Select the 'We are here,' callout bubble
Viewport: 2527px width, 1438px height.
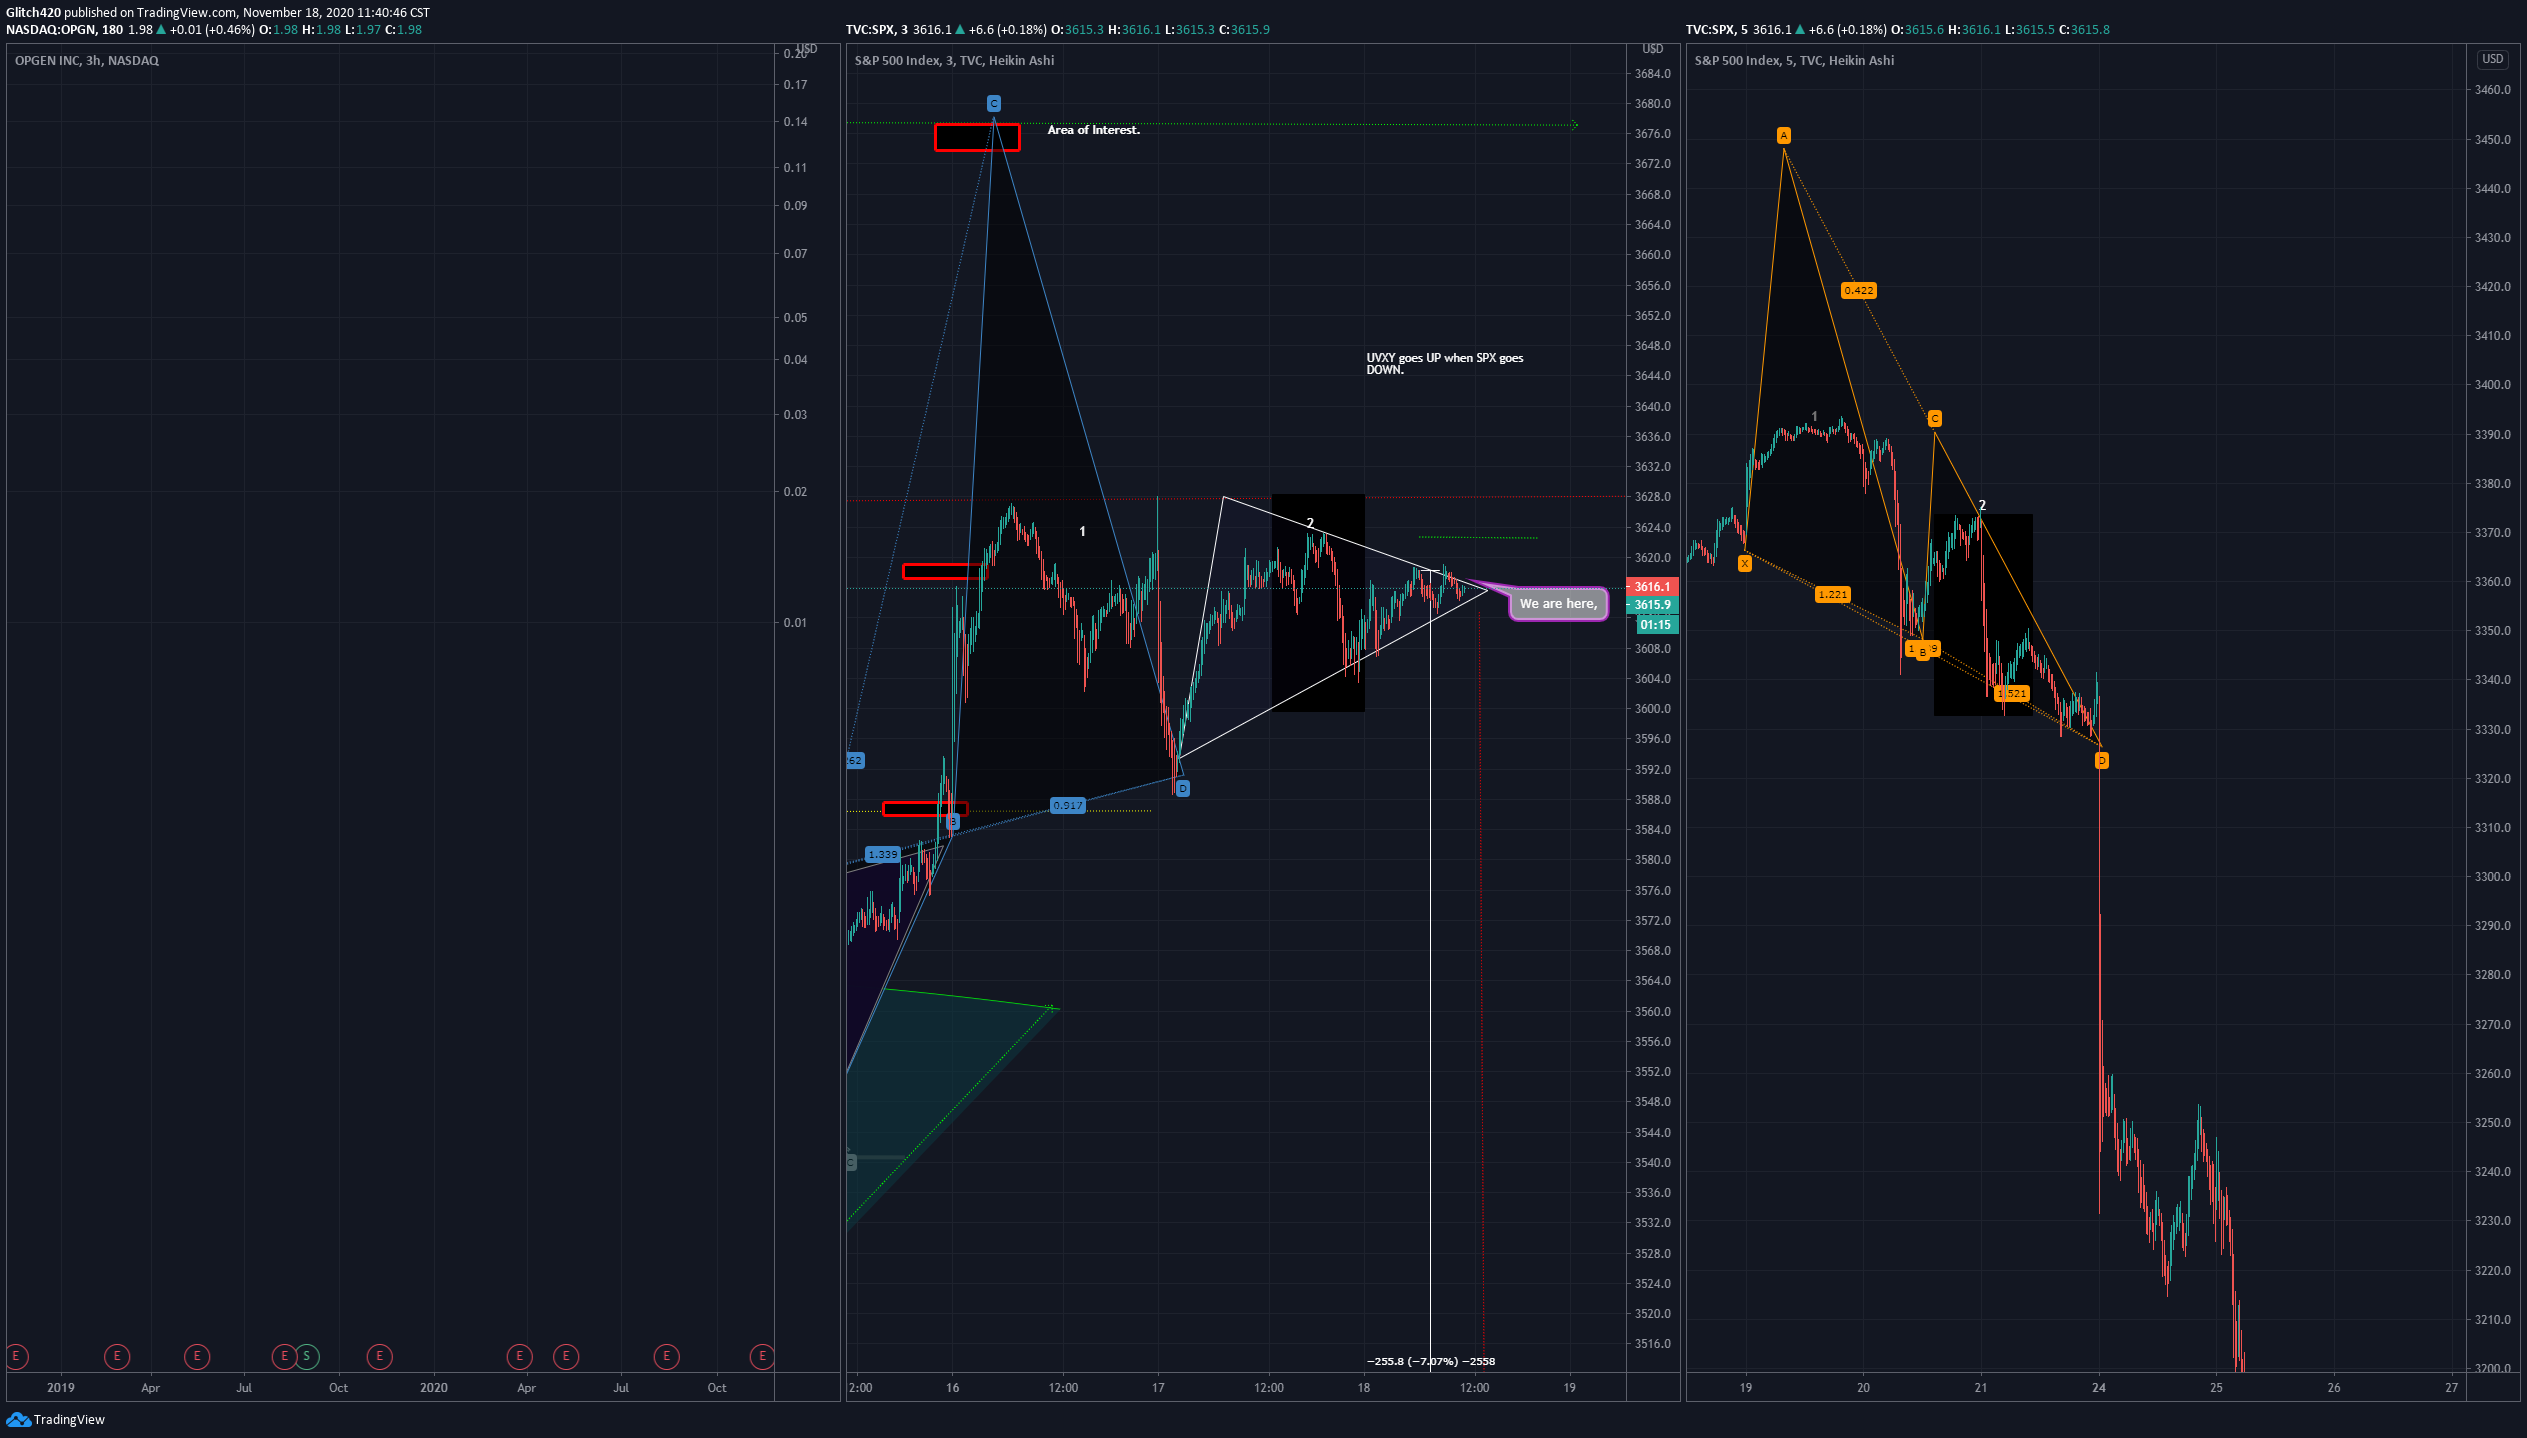(x=1558, y=603)
